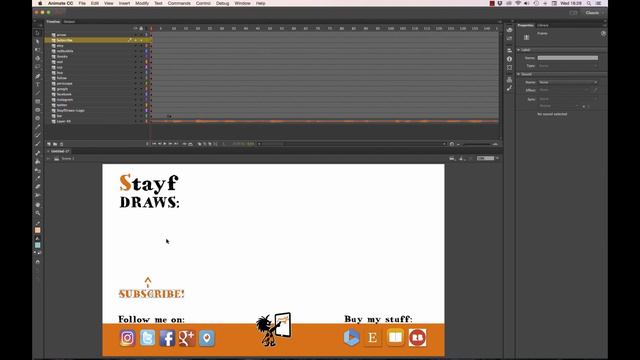Select the Line tool
The width and height of the screenshot is (640, 360).
38,93
